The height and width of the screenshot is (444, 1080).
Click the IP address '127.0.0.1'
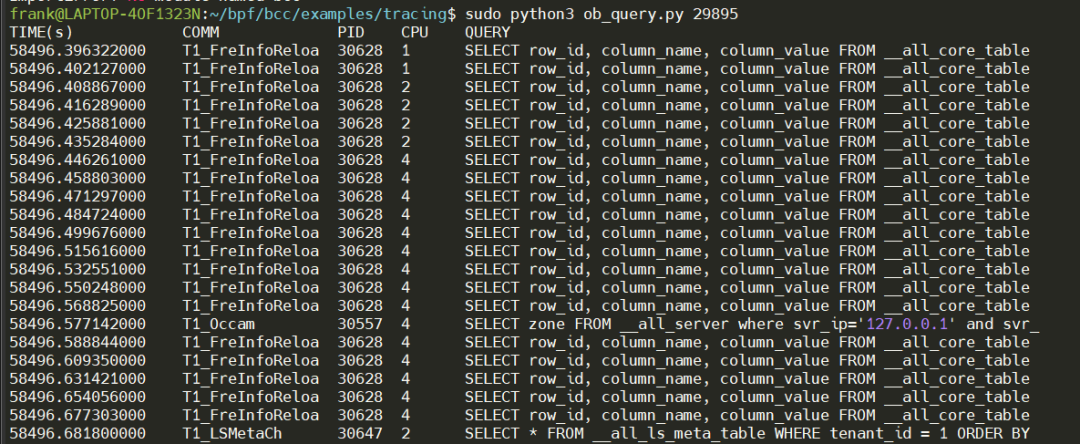[x=908, y=324]
